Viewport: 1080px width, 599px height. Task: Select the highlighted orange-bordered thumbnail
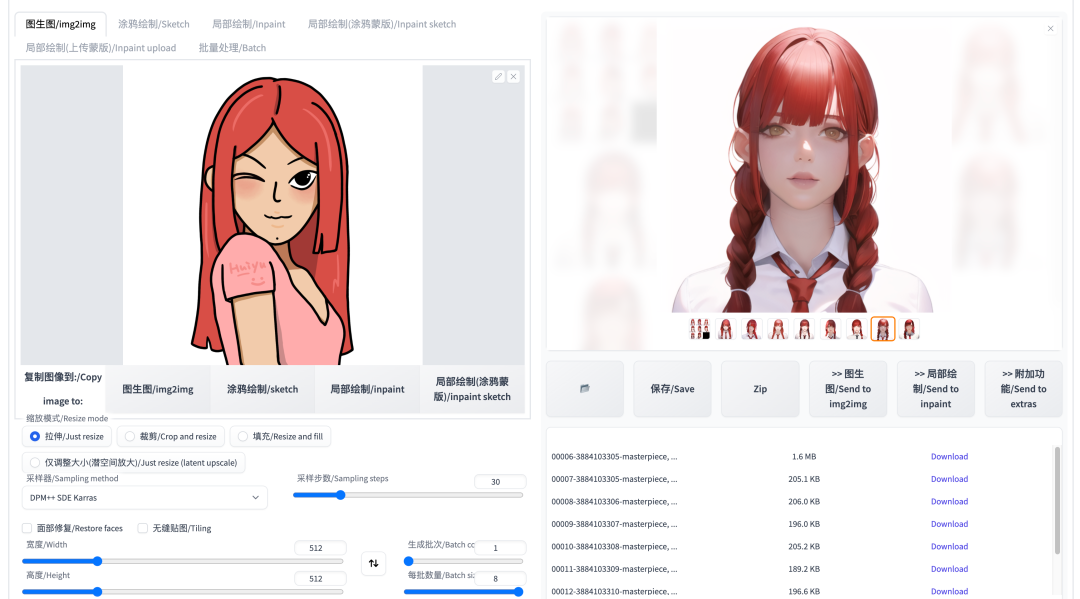[x=883, y=329]
